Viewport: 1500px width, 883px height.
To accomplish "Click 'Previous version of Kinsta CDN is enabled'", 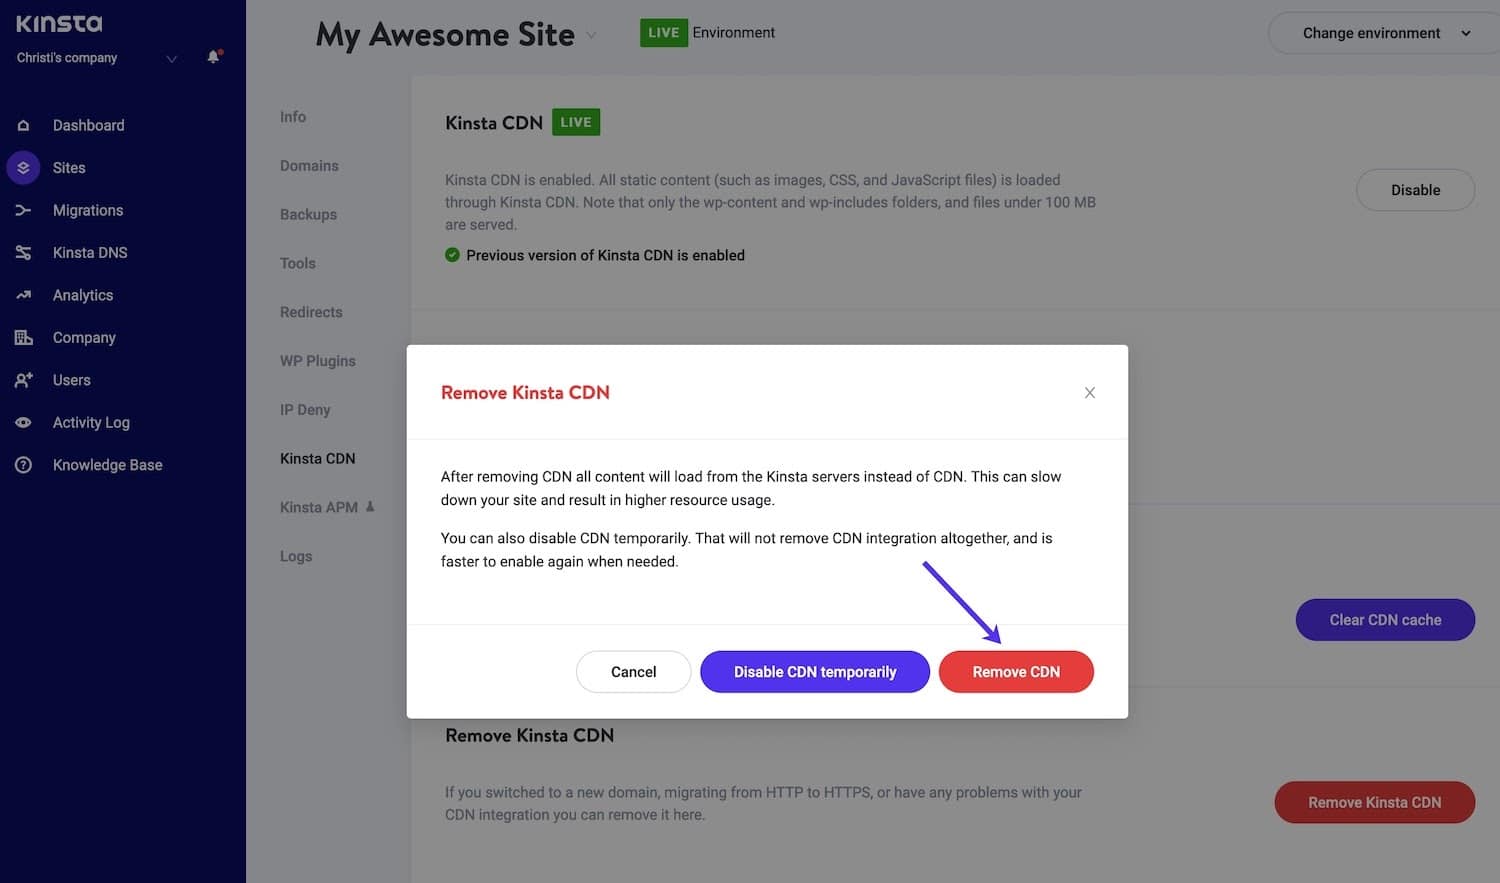I will pos(605,255).
